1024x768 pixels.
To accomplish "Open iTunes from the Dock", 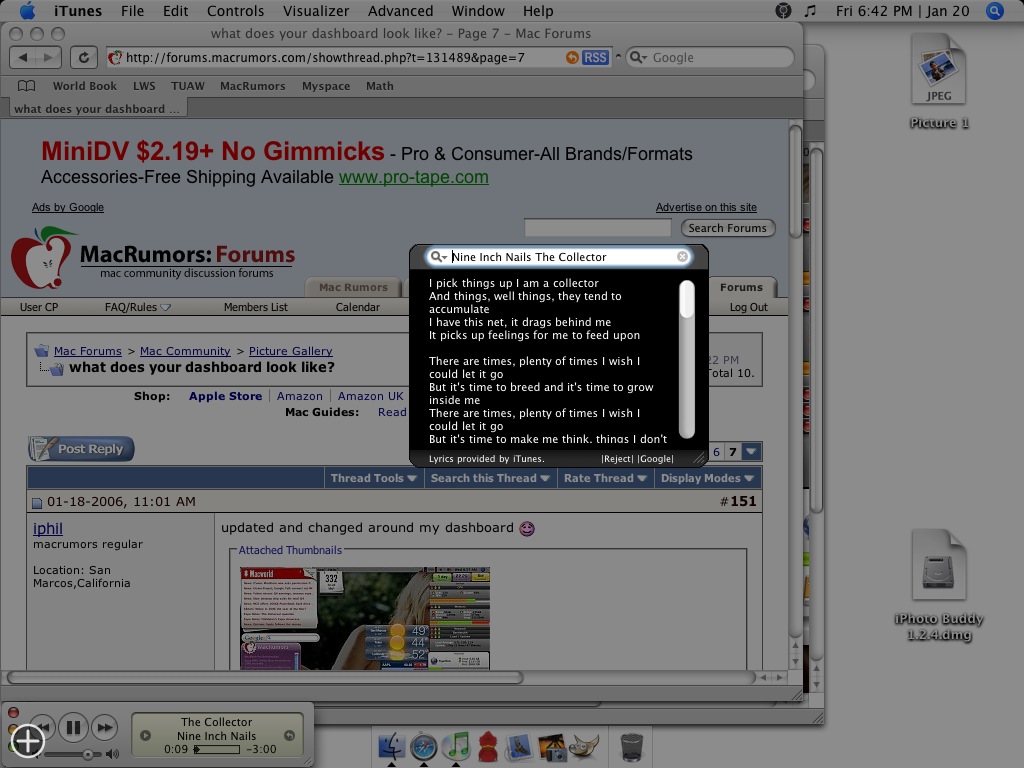I will 456,746.
